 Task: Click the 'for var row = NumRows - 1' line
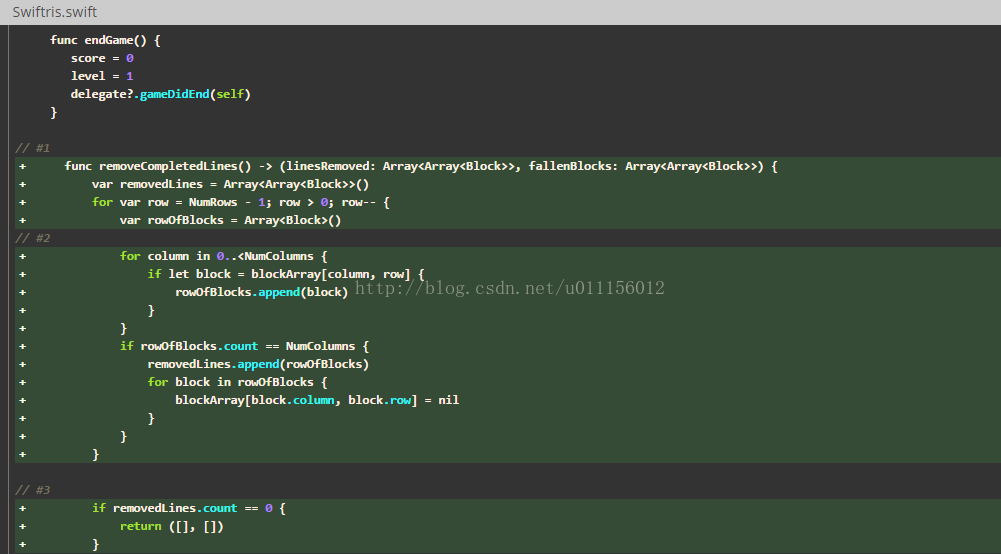click(x=241, y=202)
